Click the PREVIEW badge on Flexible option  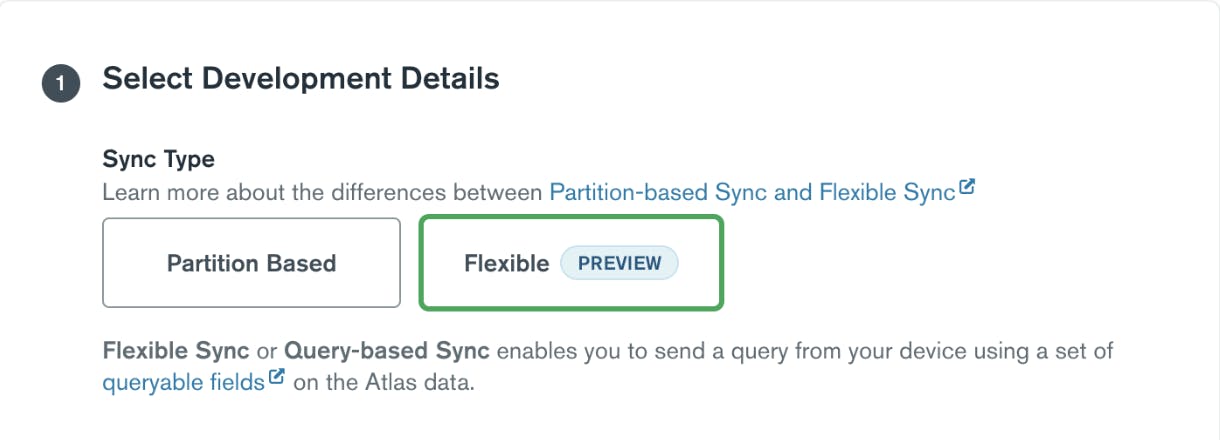(x=619, y=264)
